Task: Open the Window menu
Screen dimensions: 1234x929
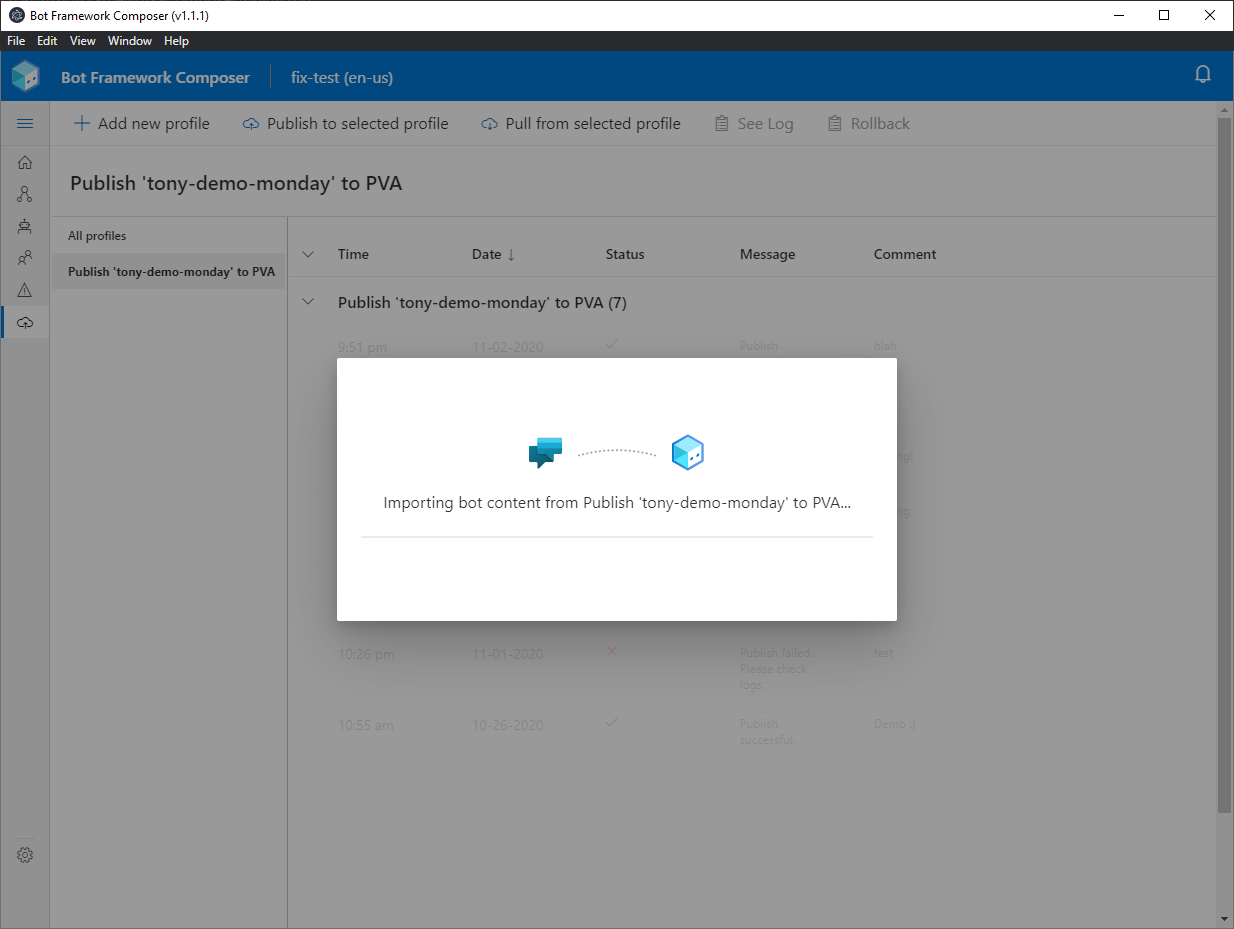Action: pyautogui.click(x=130, y=41)
